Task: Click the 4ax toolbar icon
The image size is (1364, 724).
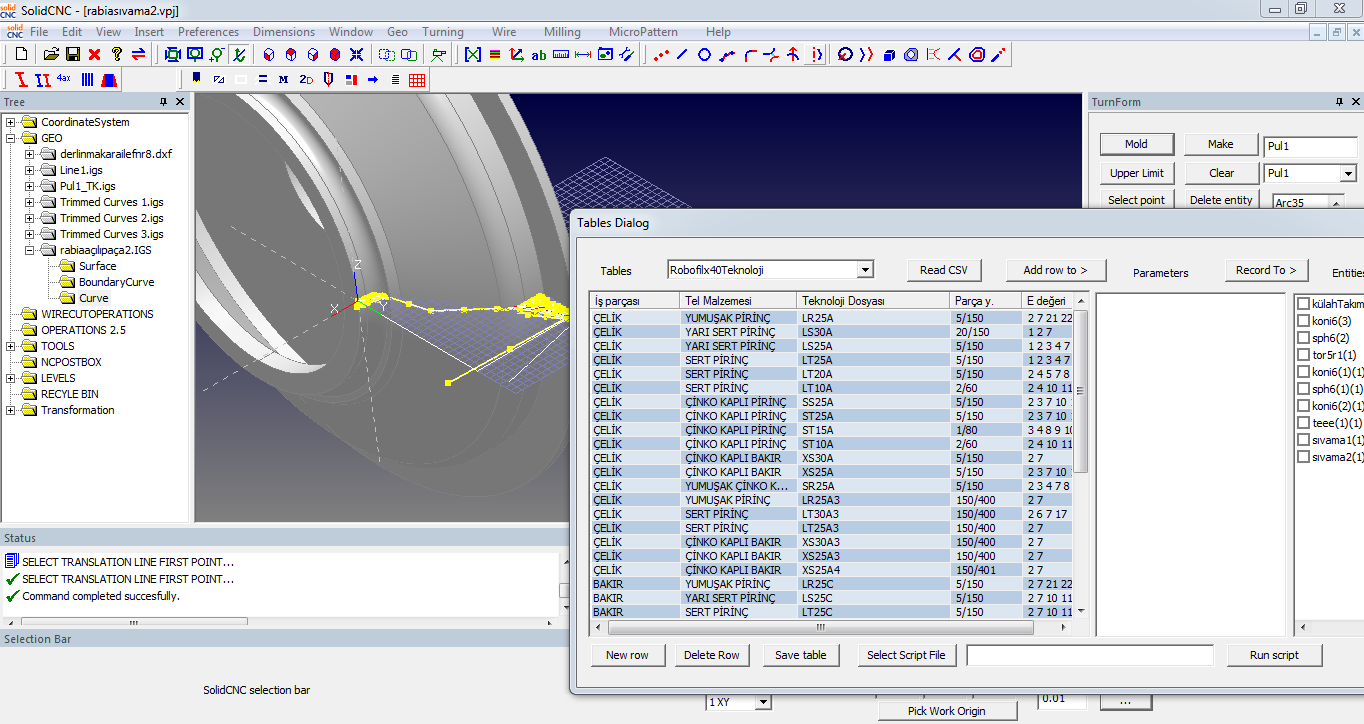Action: [64, 79]
